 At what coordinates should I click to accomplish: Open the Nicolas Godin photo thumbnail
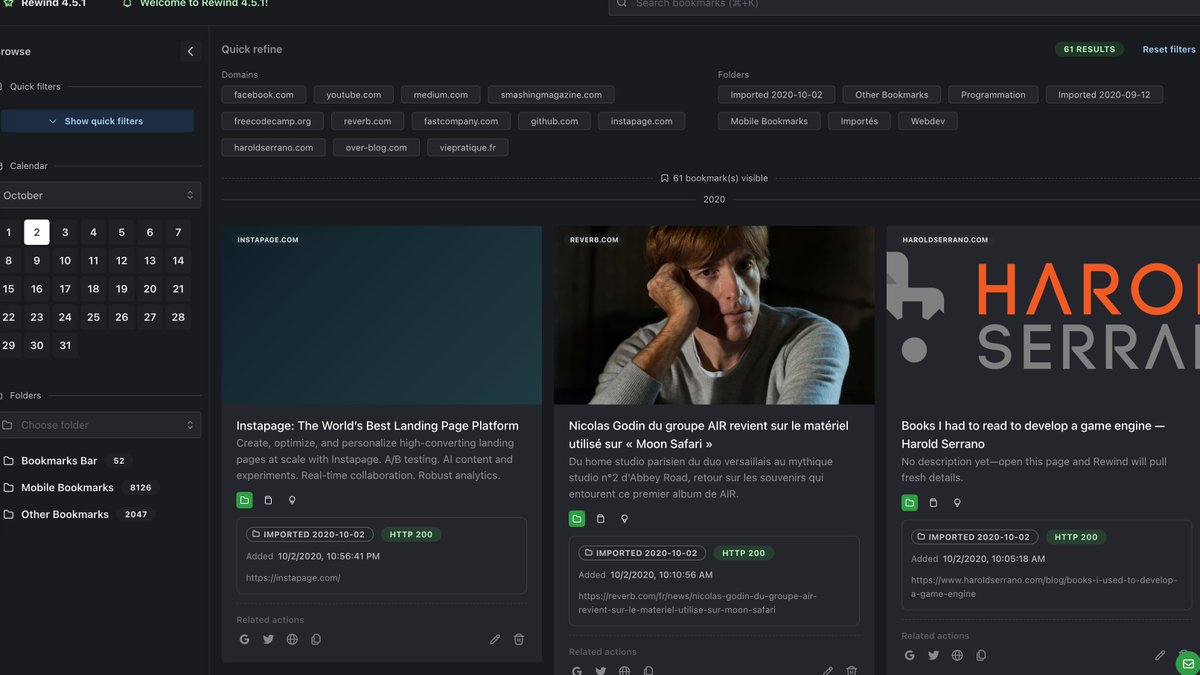point(714,315)
